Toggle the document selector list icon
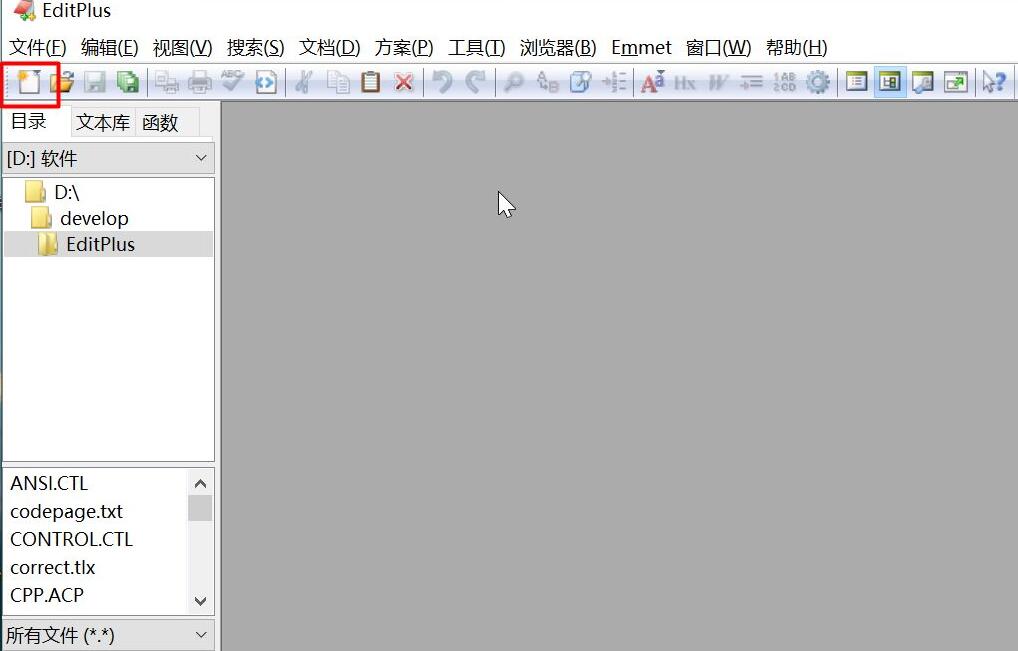Image resolution: width=1018 pixels, height=651 pixels. (x=856, y=82)
